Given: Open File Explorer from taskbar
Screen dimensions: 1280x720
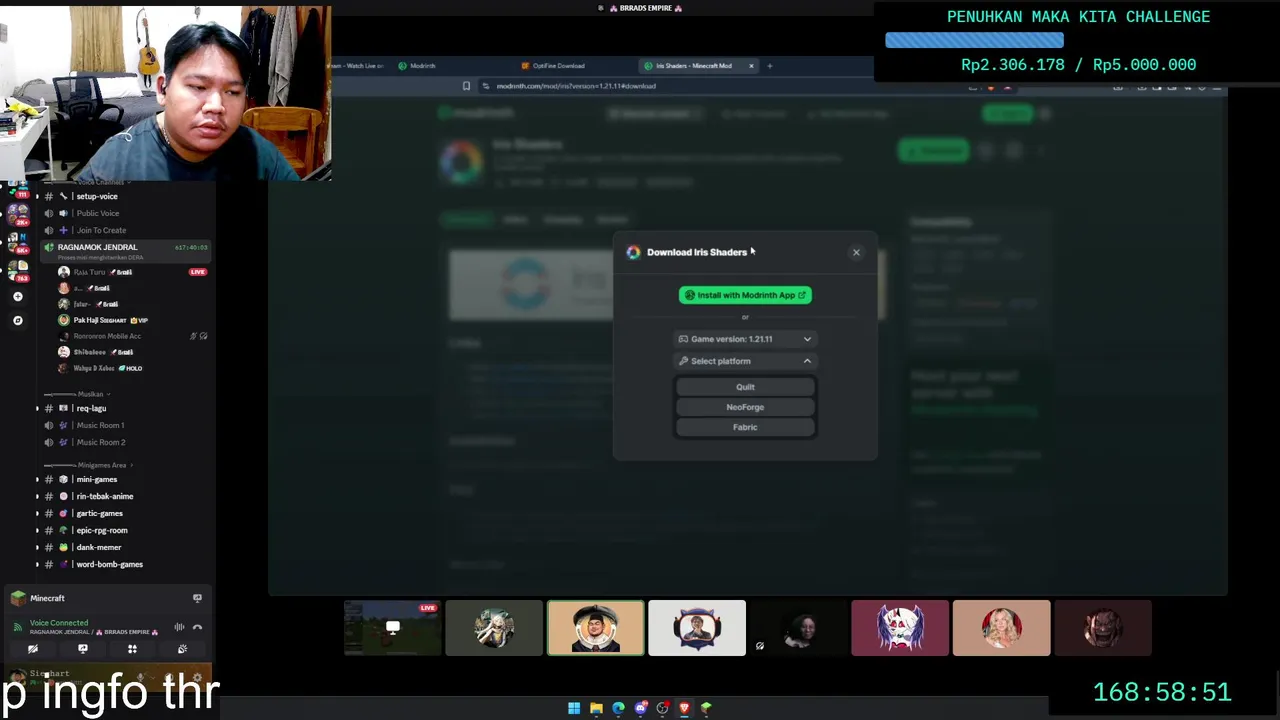Looking at the screenshot, I should click(596, 708).
